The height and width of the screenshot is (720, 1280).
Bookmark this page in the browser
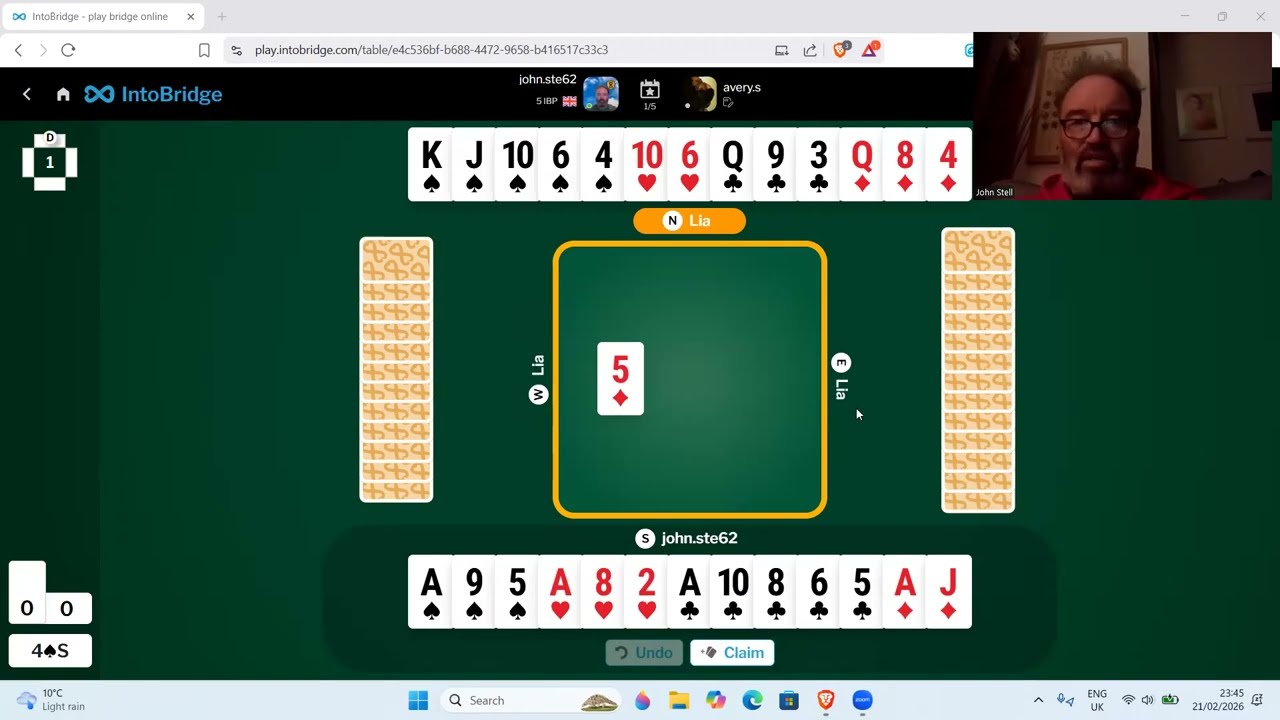(204, 50)
